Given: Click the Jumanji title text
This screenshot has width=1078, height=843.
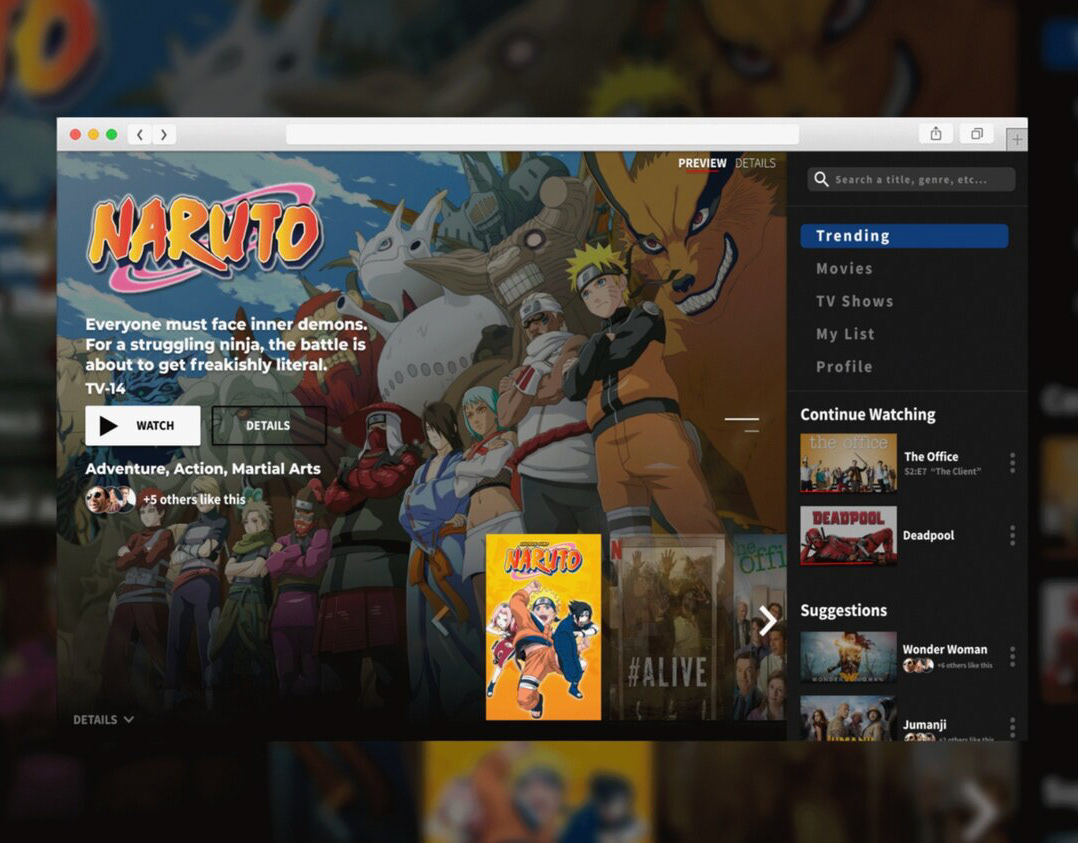Looking at the screenshot, I should (925, 725).
